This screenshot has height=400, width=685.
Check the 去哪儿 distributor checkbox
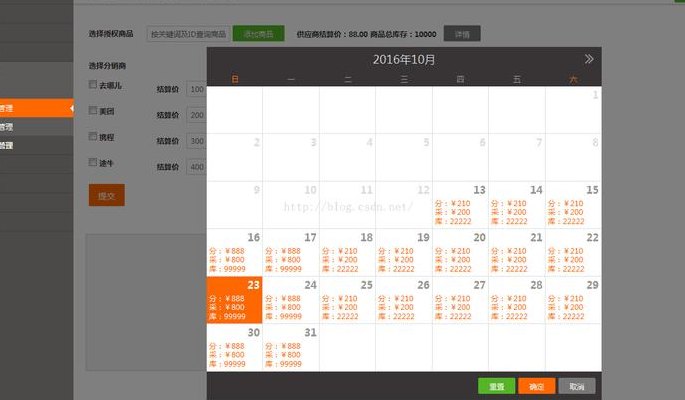[93, 84]
